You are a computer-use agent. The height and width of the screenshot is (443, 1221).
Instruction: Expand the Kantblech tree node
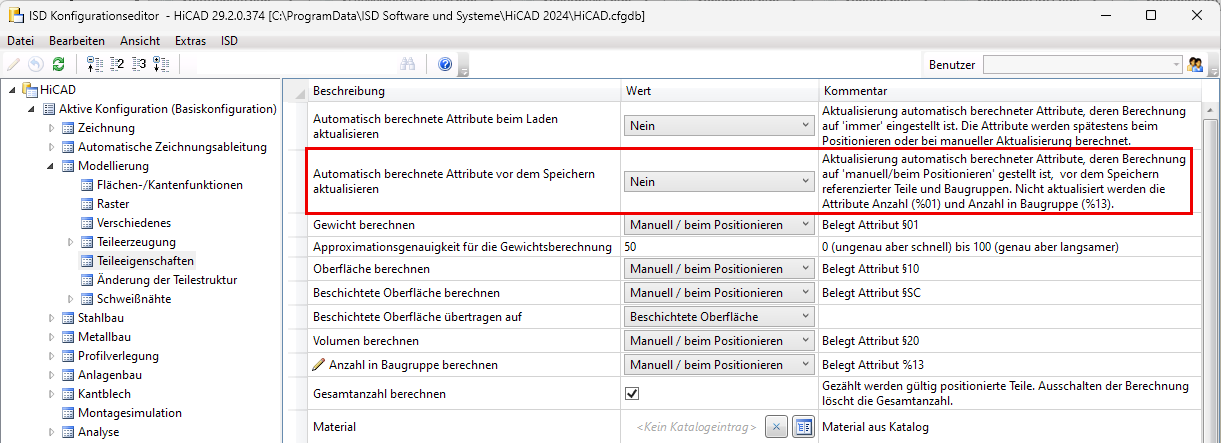[52, 394]
